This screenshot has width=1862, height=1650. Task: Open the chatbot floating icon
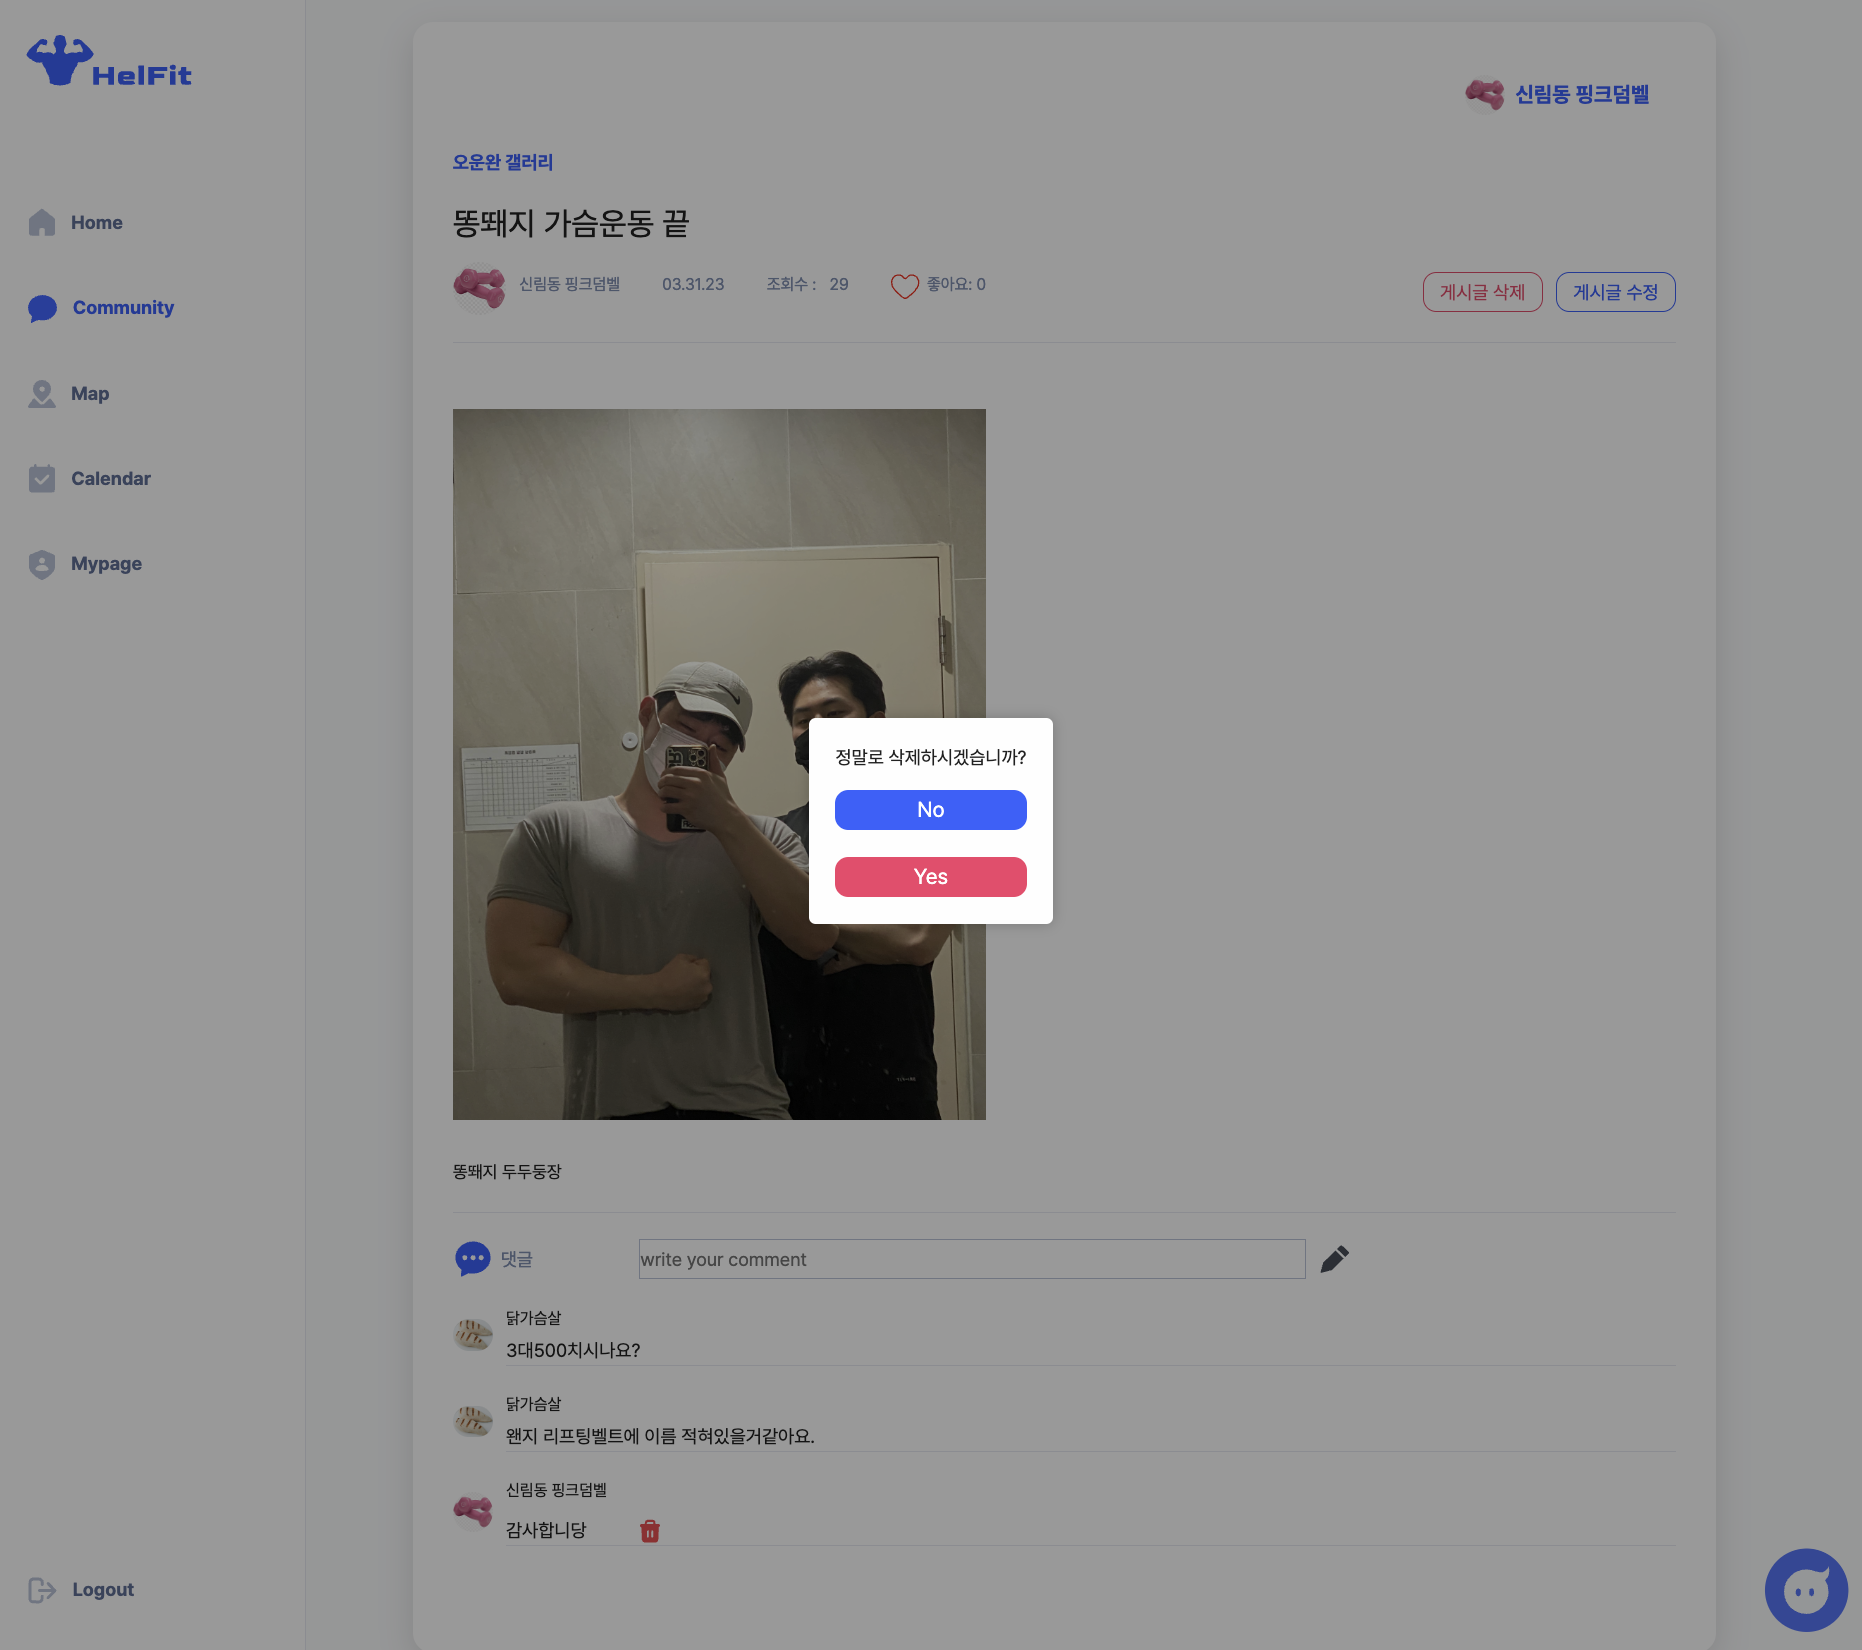tap(1806, 1590)
